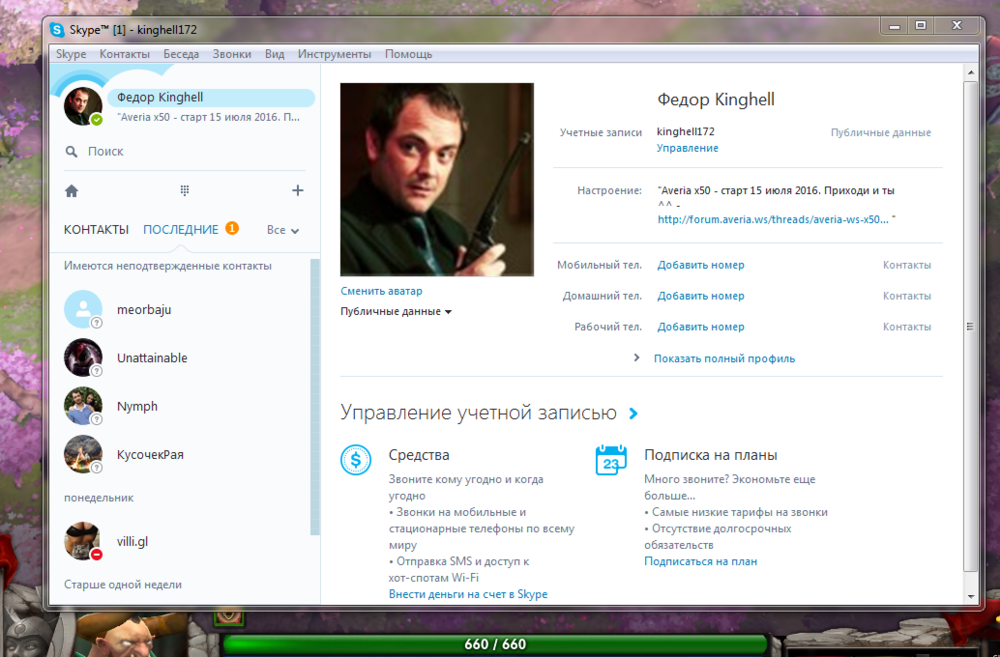Open the Все contacts filter dropdown
Screen dimensions: 1000x657
click(282, 229)
